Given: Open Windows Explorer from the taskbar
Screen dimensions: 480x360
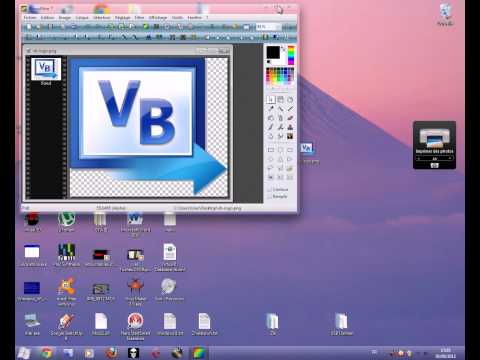Looking at the screenshot, I should click(68, 353).
